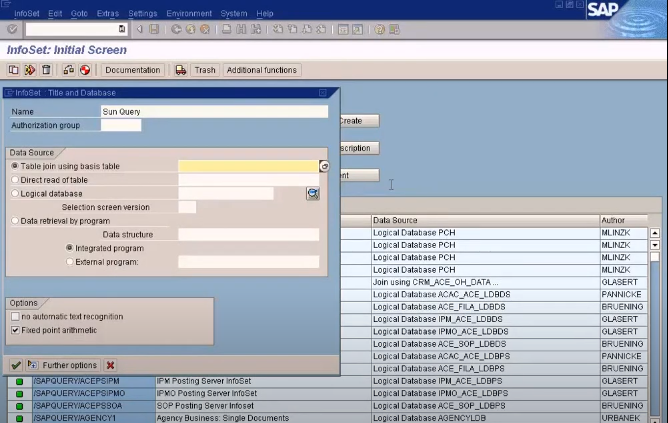Open the search help beside basis table field
Screen dimensions: 668x423
[x=324, y=166]
